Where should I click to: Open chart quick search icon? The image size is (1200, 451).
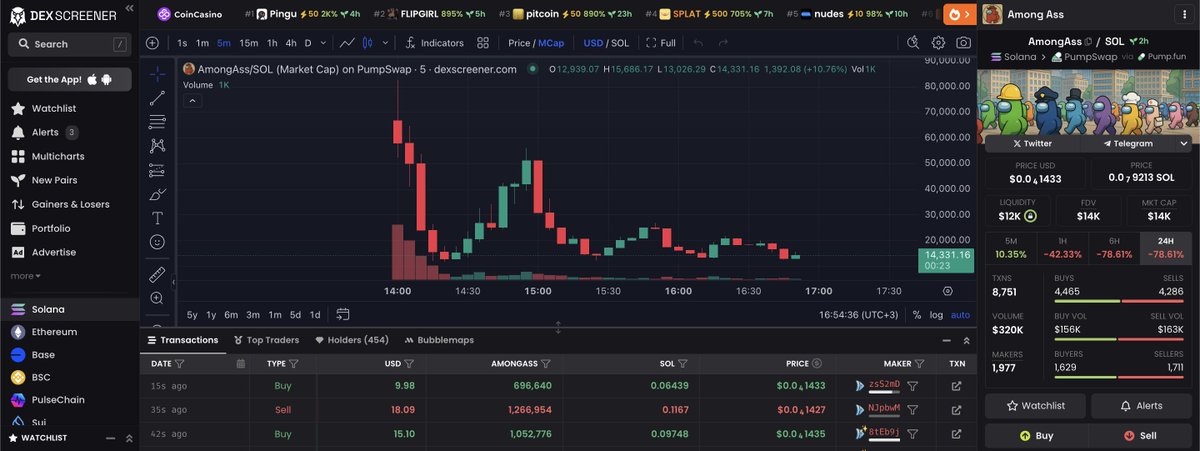click(913, 43)
